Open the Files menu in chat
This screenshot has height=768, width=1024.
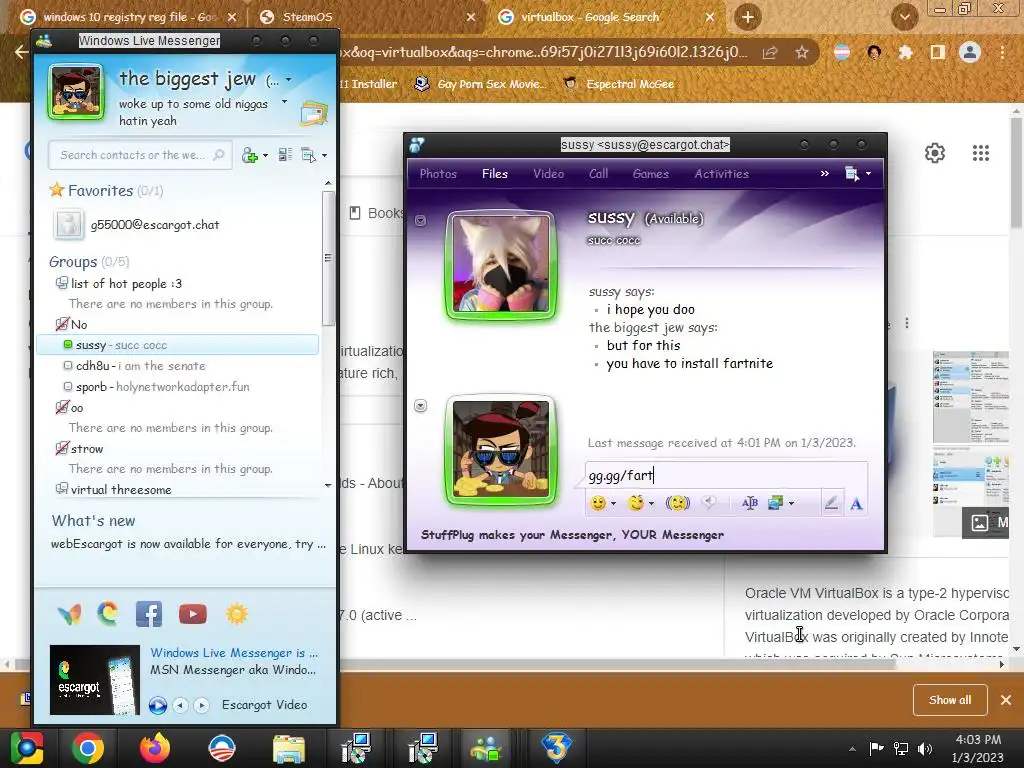(494, 174)
